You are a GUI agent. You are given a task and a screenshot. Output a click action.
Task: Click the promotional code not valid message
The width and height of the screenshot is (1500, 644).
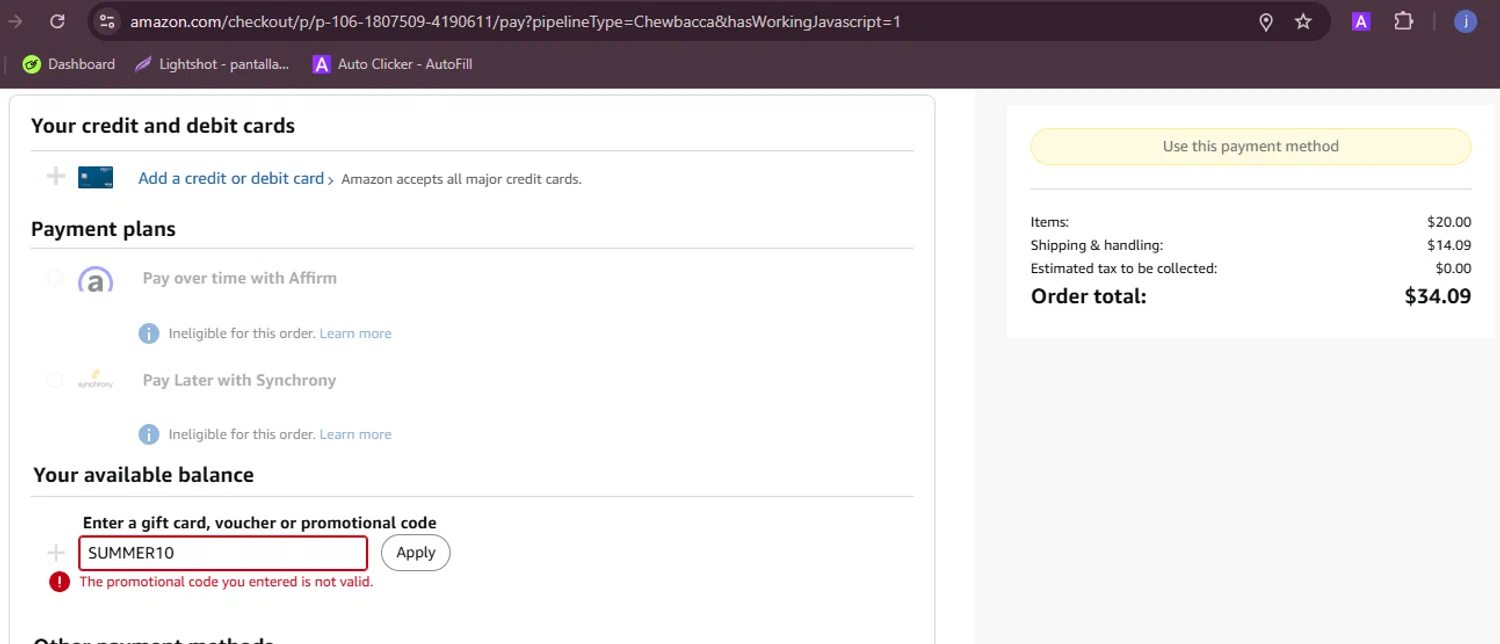click(226, 582)
